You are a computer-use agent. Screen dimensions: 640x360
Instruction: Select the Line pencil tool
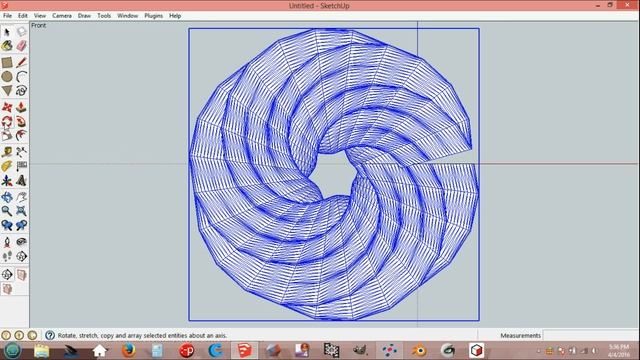click(x=22, y=62)
